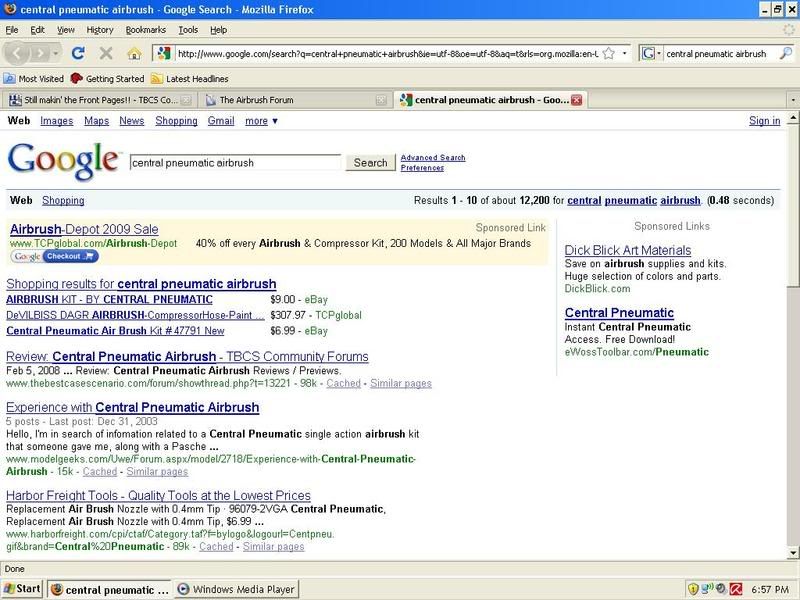Open Google Preferences link
Viewport: 800px width, 600px height.
click(422, 168)
